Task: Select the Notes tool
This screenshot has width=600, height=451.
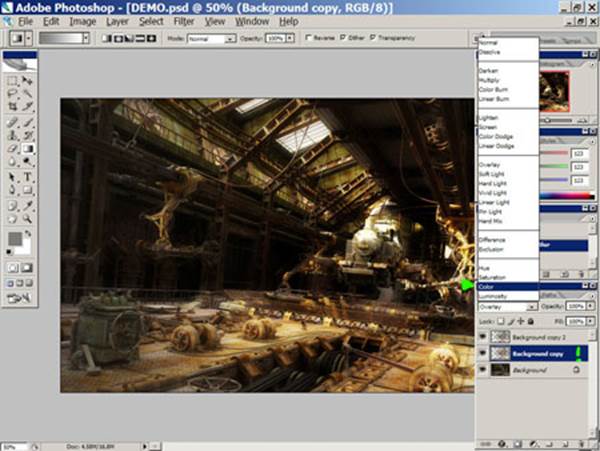Action: pyautogui.click(x=13, y=206)
